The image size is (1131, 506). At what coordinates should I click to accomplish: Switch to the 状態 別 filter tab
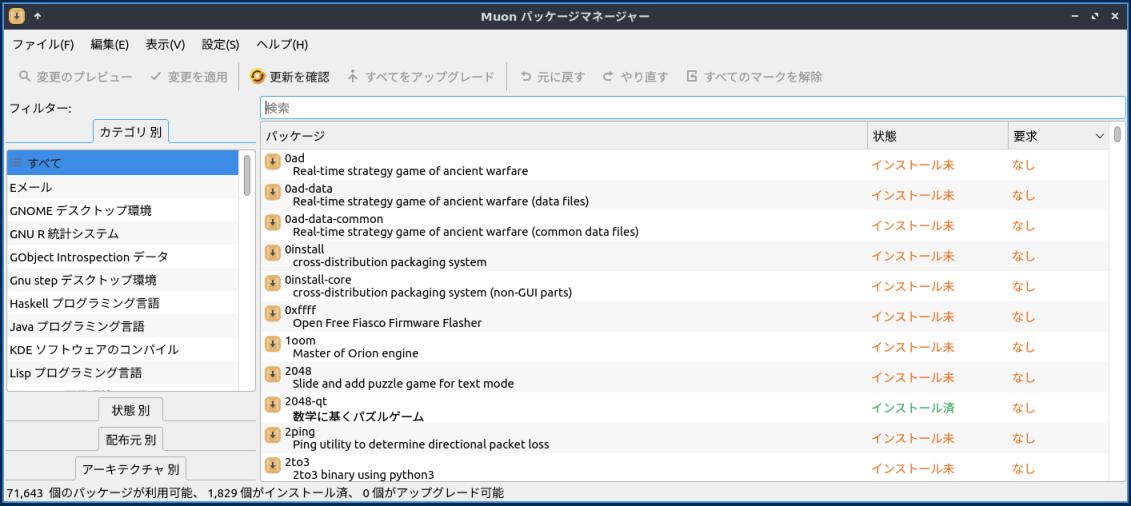pos(131,410)
